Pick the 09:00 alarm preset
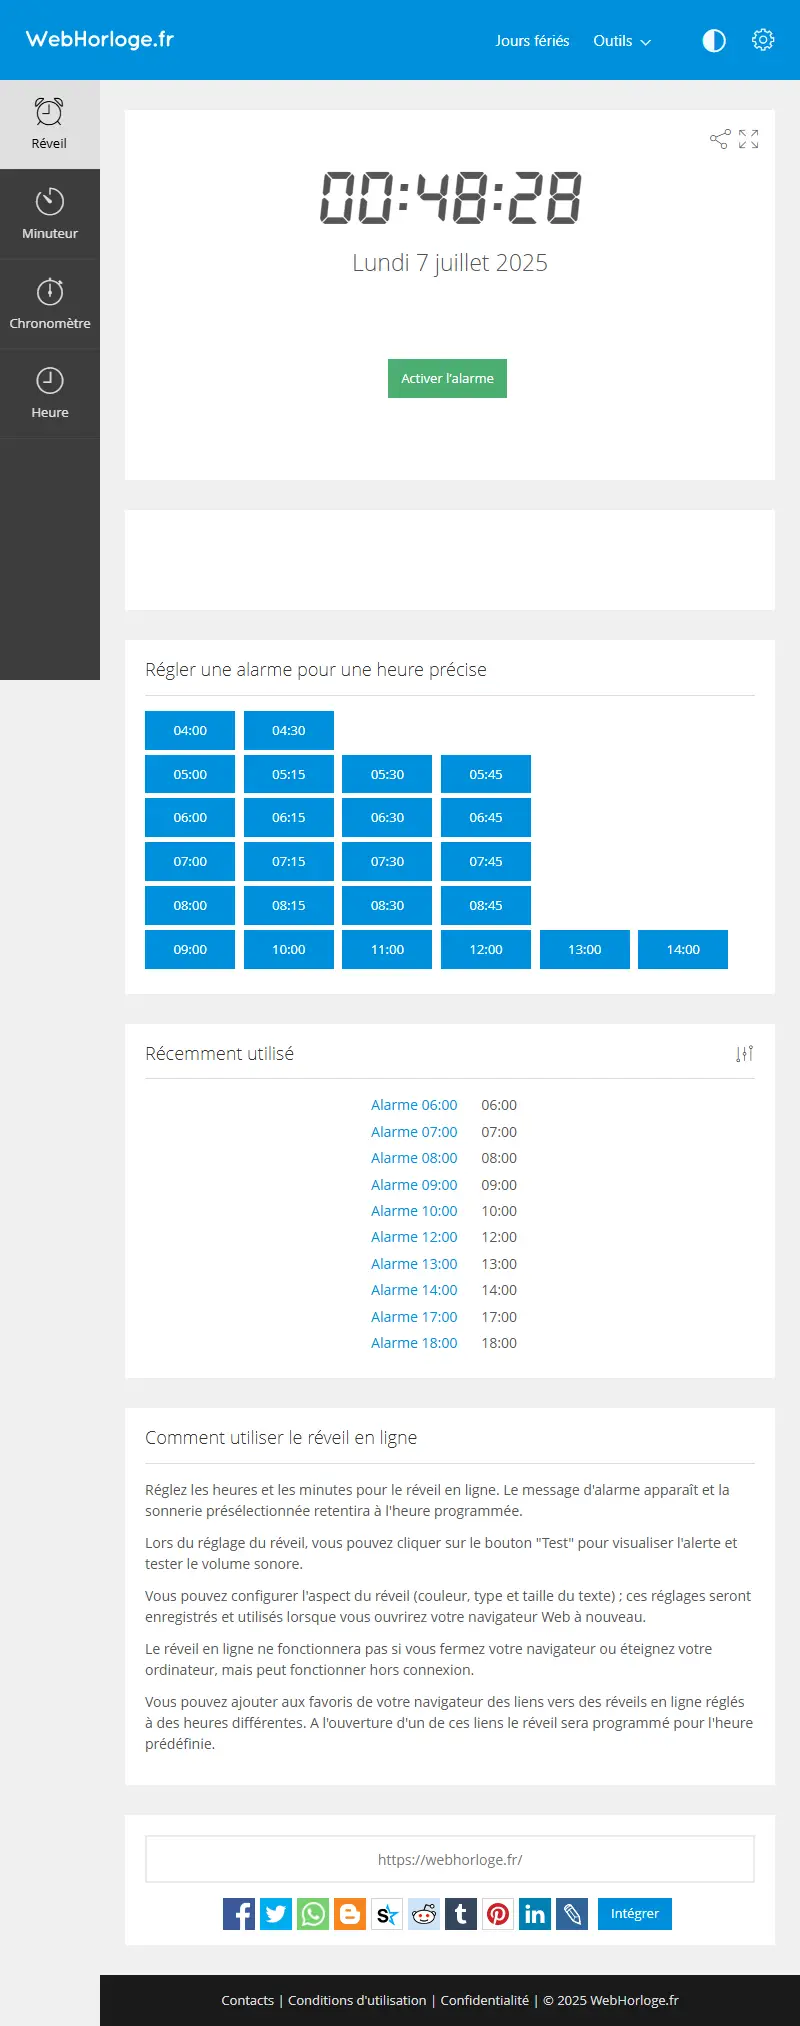Viewport: 800px width, 2026px height. [190, 949]
